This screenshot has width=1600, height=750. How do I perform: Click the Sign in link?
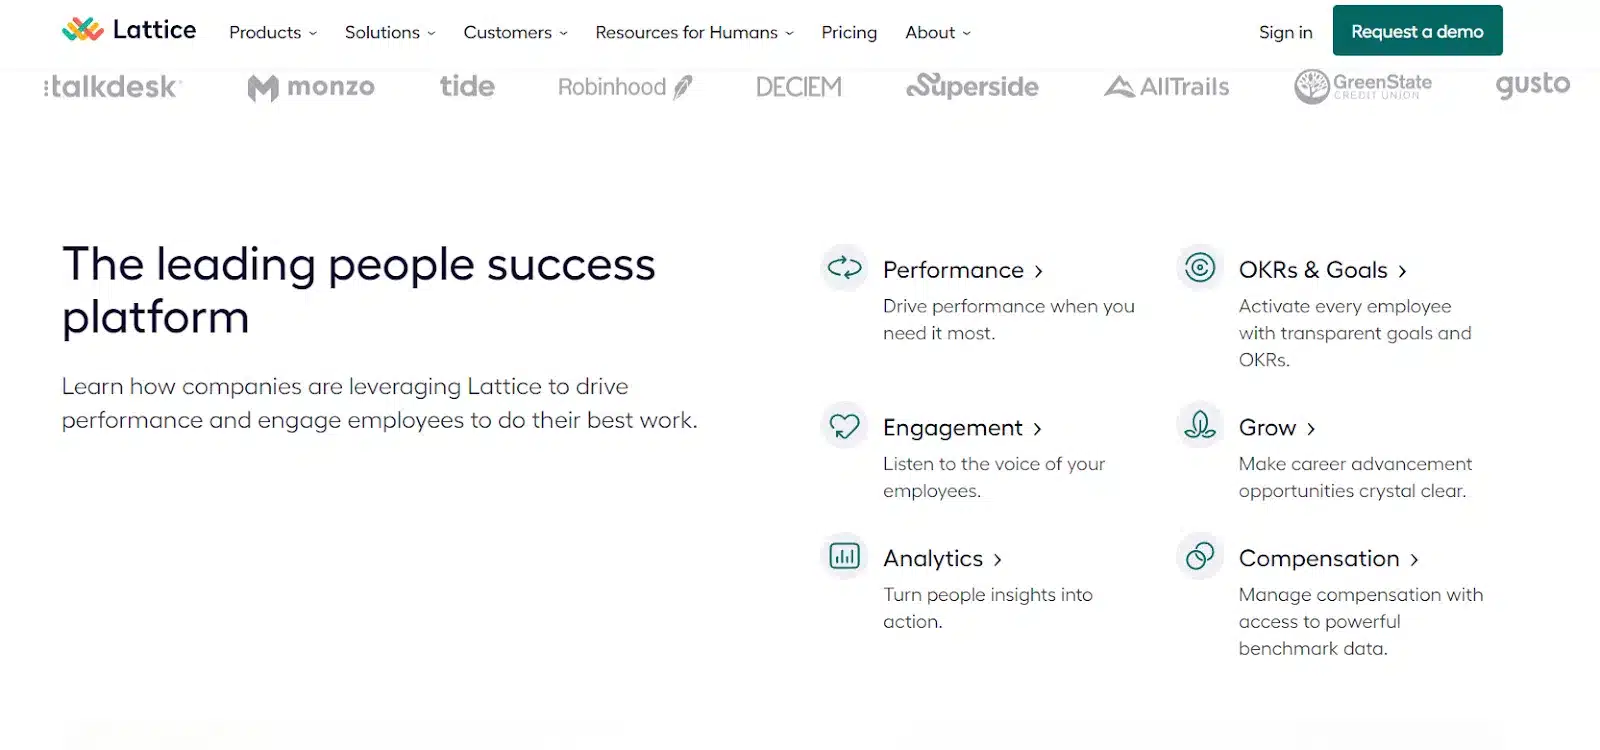click(1285, 32)
